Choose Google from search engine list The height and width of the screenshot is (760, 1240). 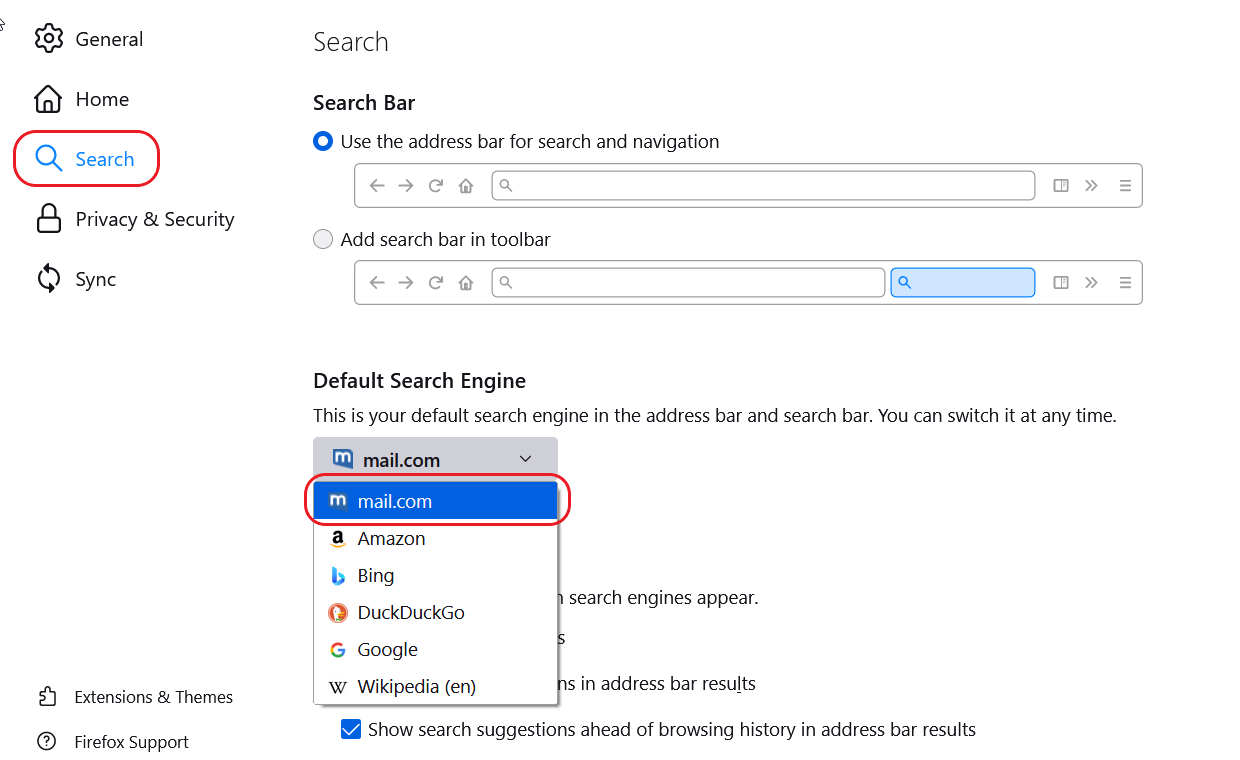coord(435,650)
